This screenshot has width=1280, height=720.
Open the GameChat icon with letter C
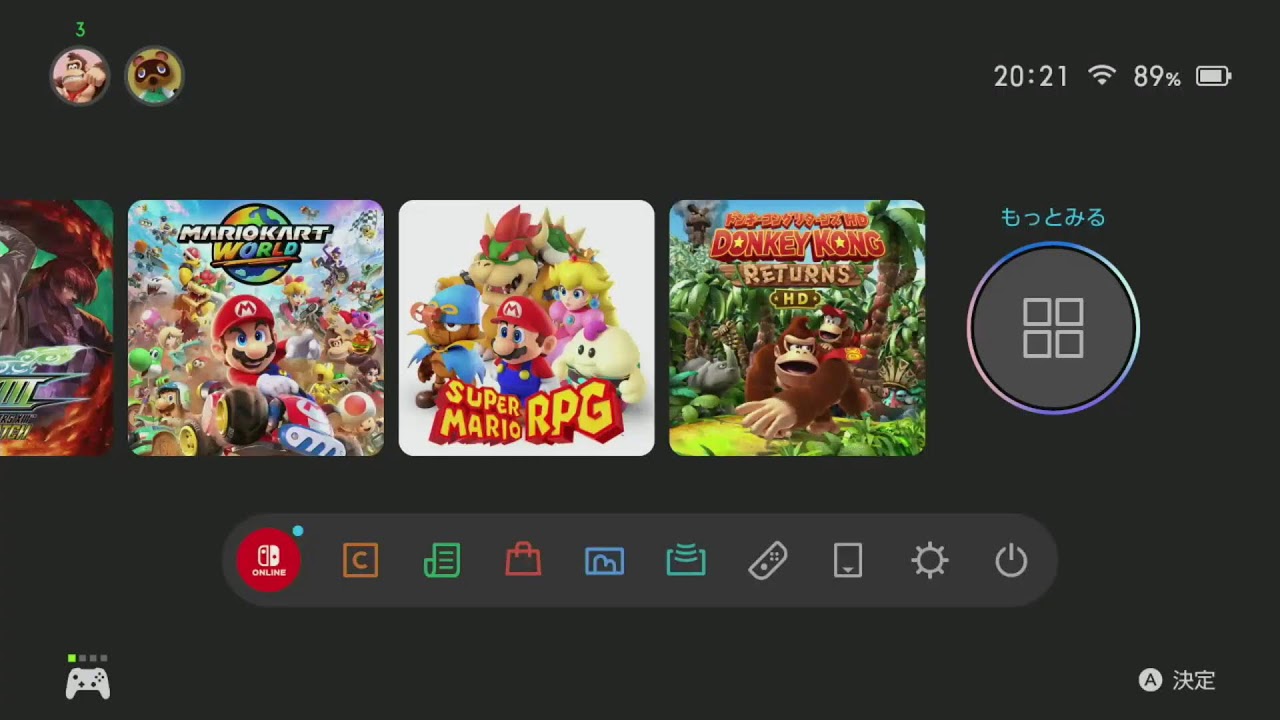[360, 561]
